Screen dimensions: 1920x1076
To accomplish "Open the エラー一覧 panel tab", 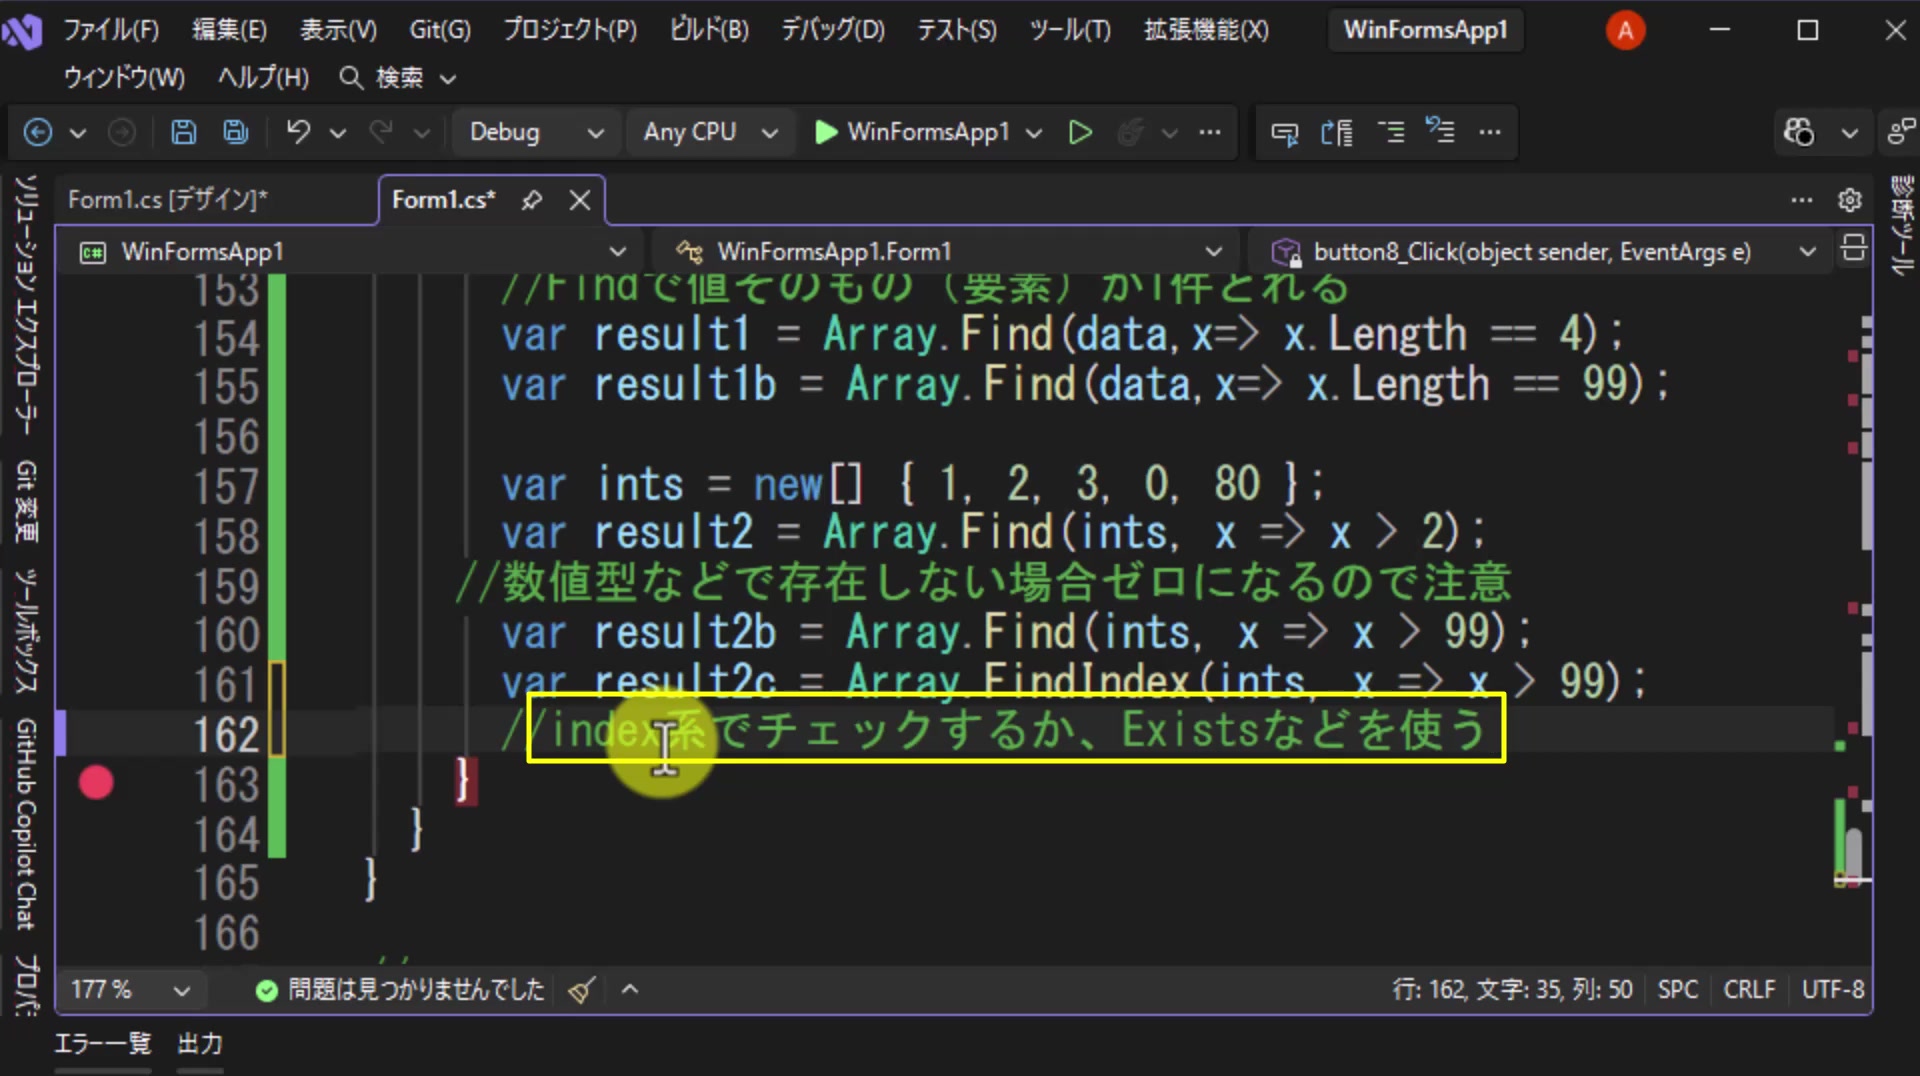I will (x=102, y=1044).
